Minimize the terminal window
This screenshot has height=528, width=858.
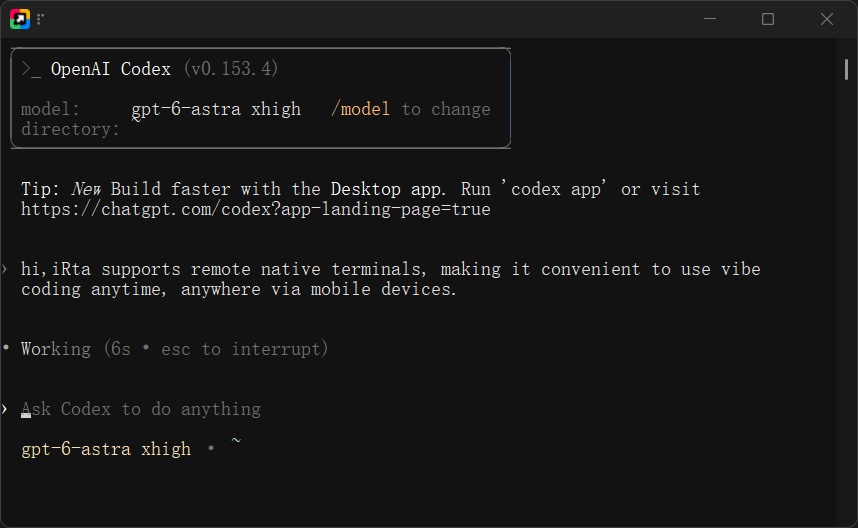[x=710, y=19]
